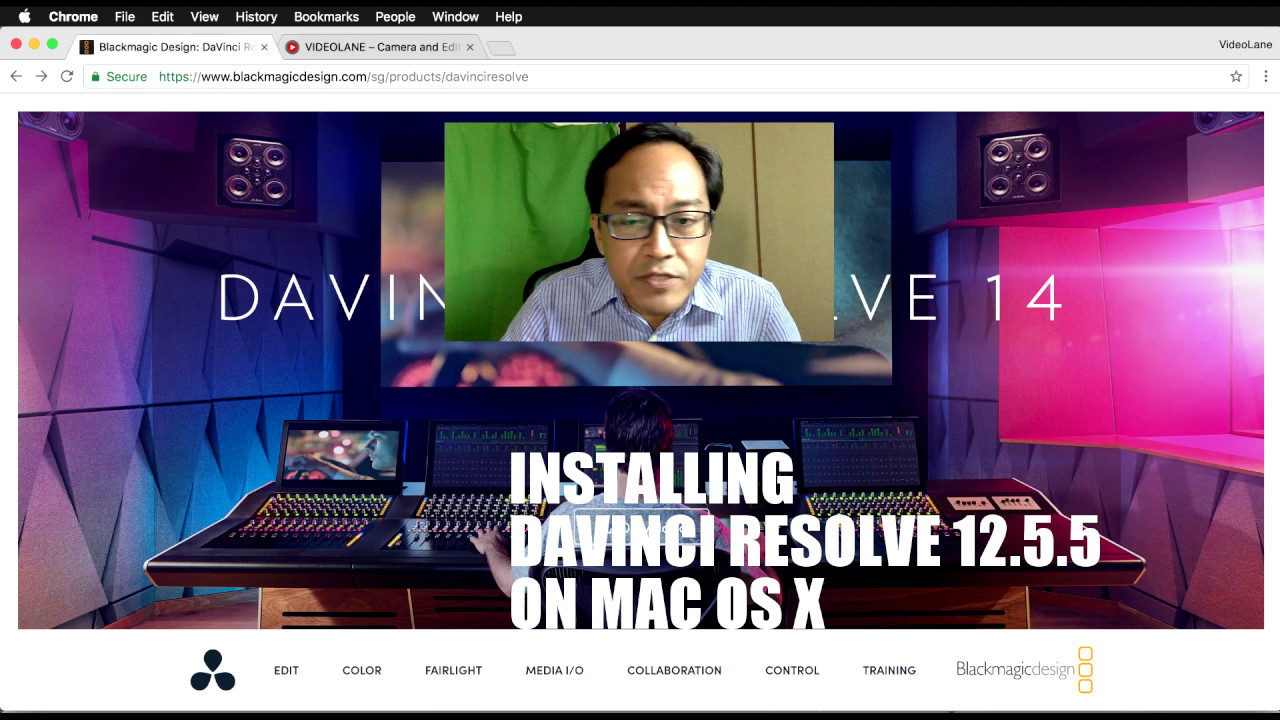The height and width of the screenshot is (720, 1280).
Task: Open the COLOR page link
Action: [x=362, y=671]
